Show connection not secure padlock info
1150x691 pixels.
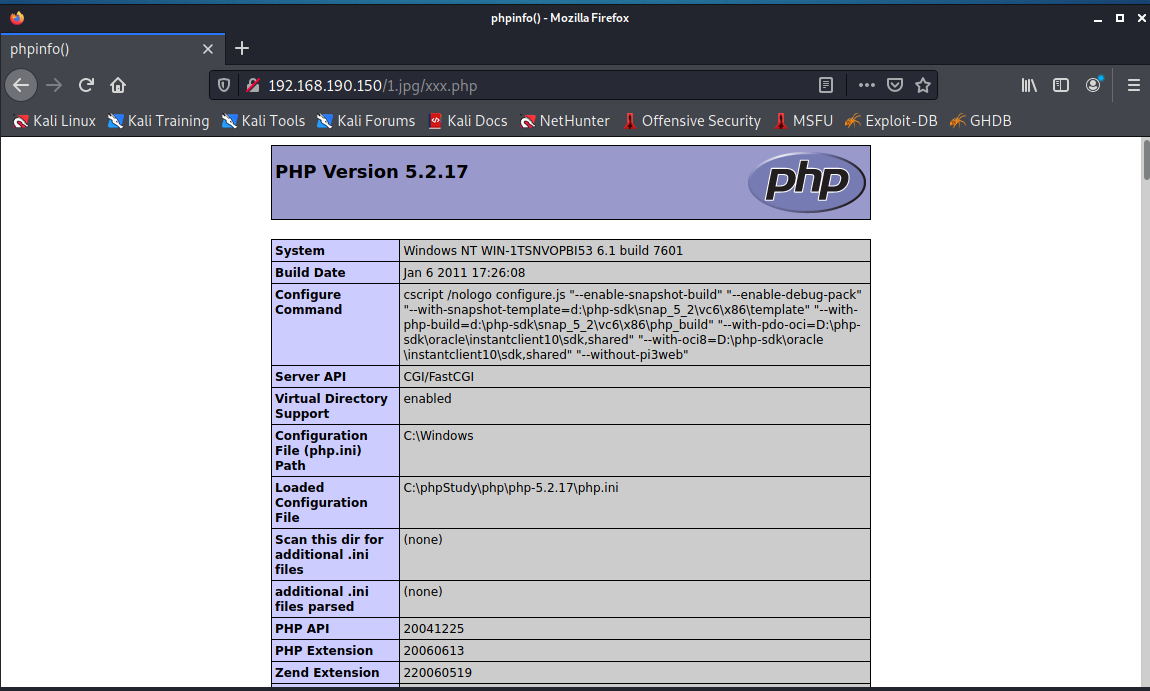coord(253,86)
